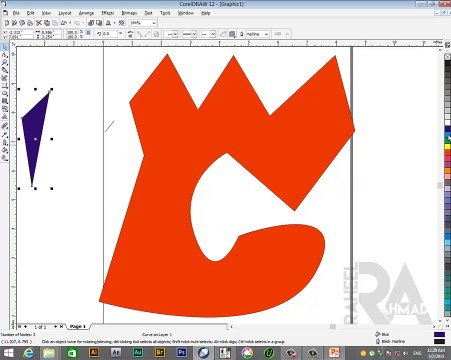Open the View menu
This screenshot has width=451, height=360.
46,13
